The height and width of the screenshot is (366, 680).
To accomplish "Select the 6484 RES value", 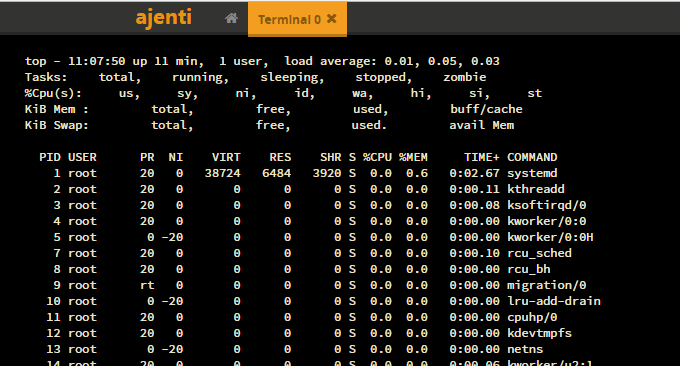I will (277, 173).
